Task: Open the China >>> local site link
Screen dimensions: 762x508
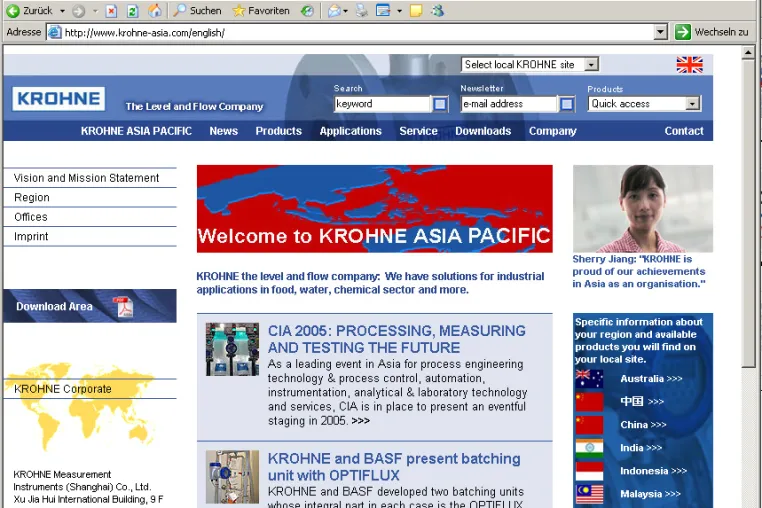Action: point(643,425)
